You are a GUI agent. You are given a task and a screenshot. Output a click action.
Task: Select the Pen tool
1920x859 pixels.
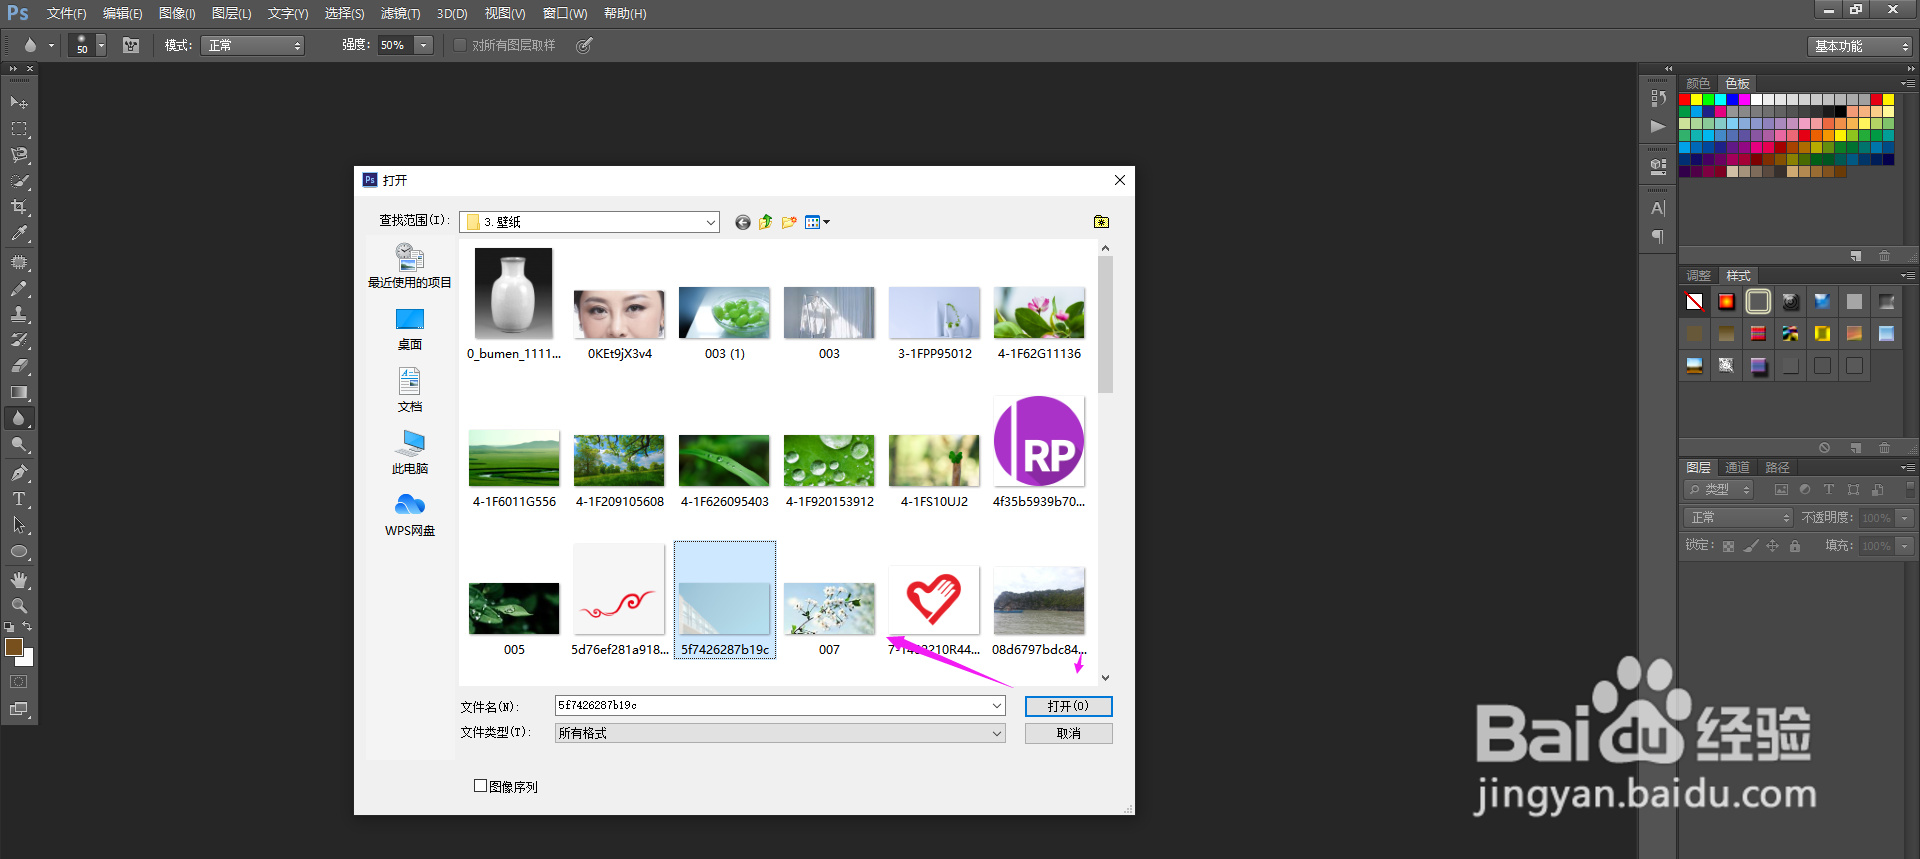(19, 473)
